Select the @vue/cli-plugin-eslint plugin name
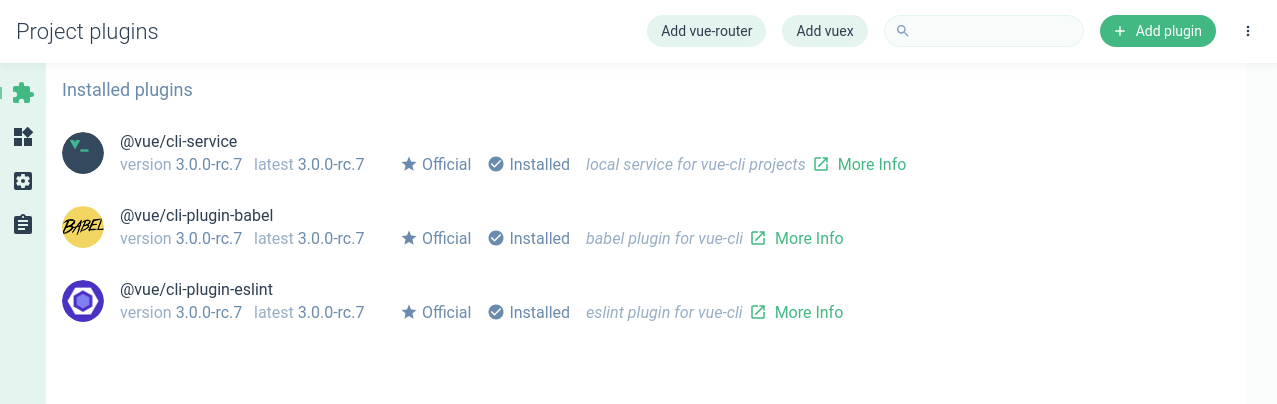 click(197, 289)
